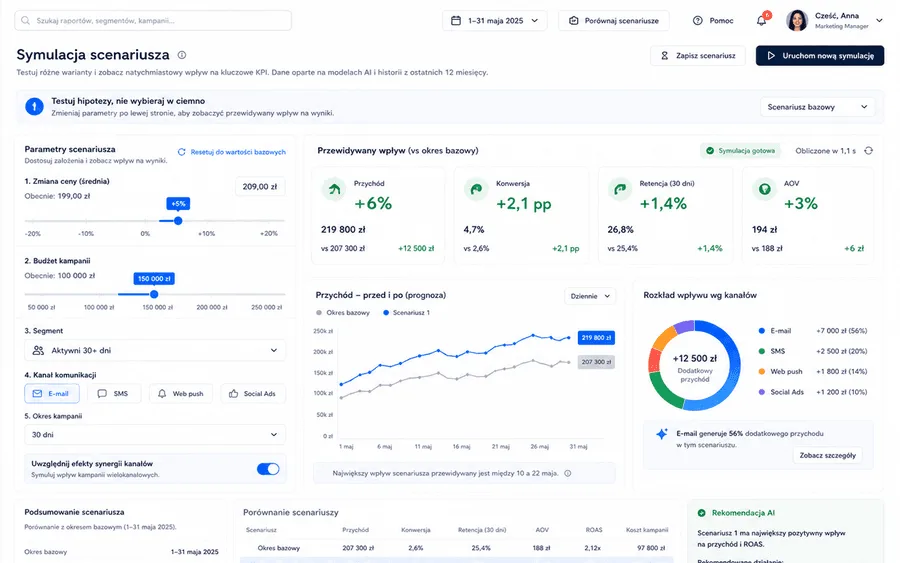Open notifications bell icon

(x=762, y=21)
